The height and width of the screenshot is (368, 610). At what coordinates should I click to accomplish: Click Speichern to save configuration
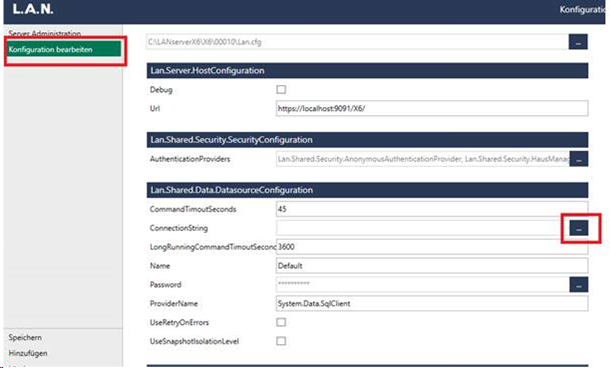[x=25, y=337]
